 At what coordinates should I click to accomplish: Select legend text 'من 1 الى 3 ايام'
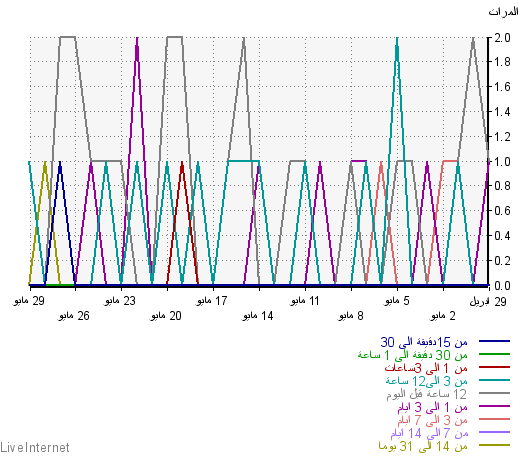click(x=432, y=407)
